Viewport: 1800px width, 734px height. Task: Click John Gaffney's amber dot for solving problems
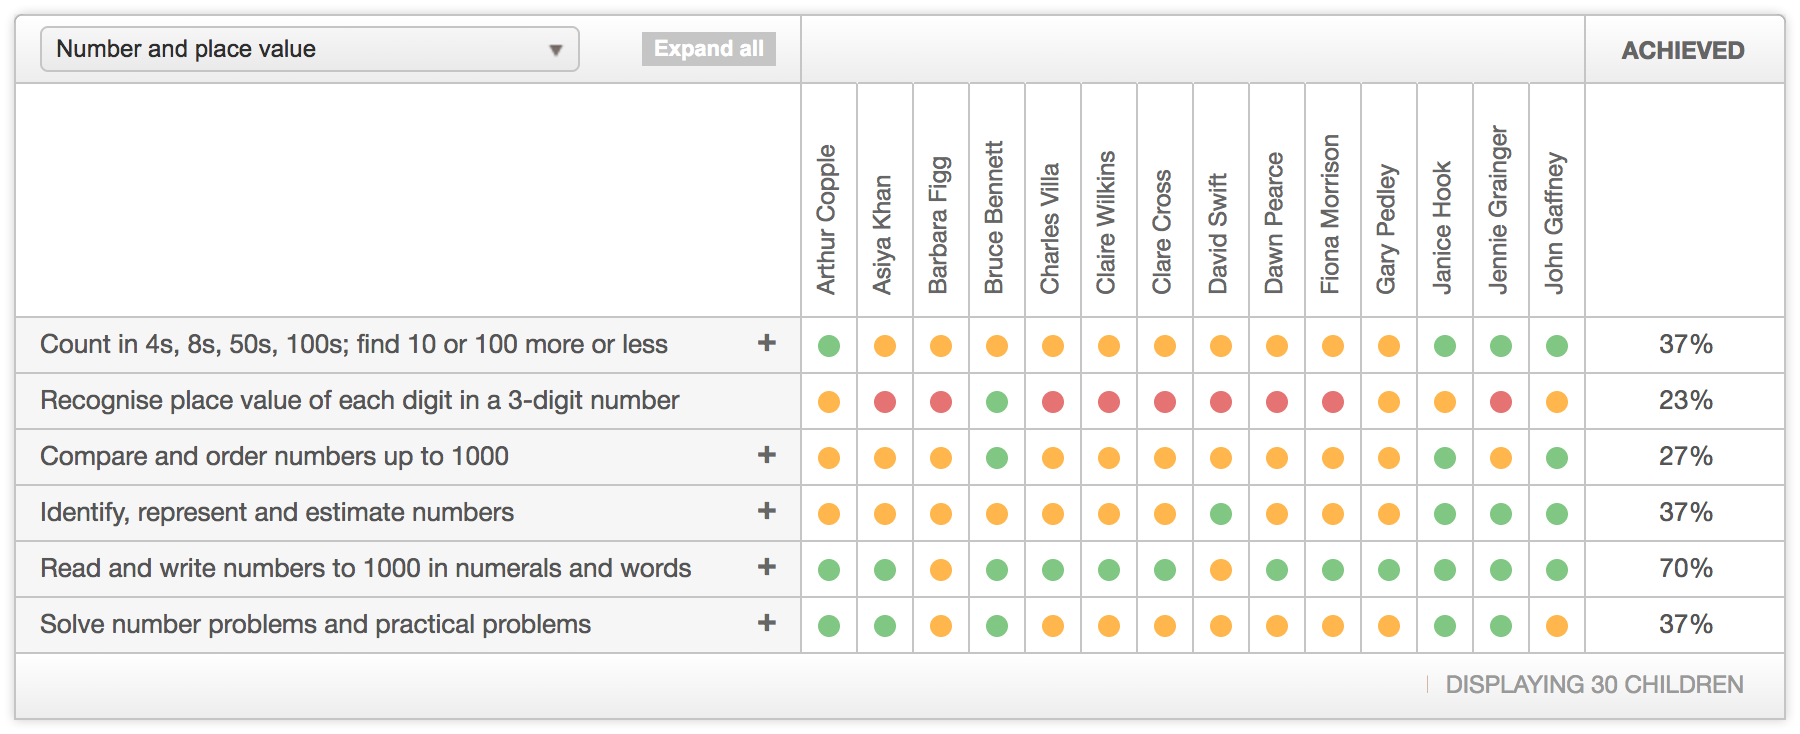click(1556, 624)
